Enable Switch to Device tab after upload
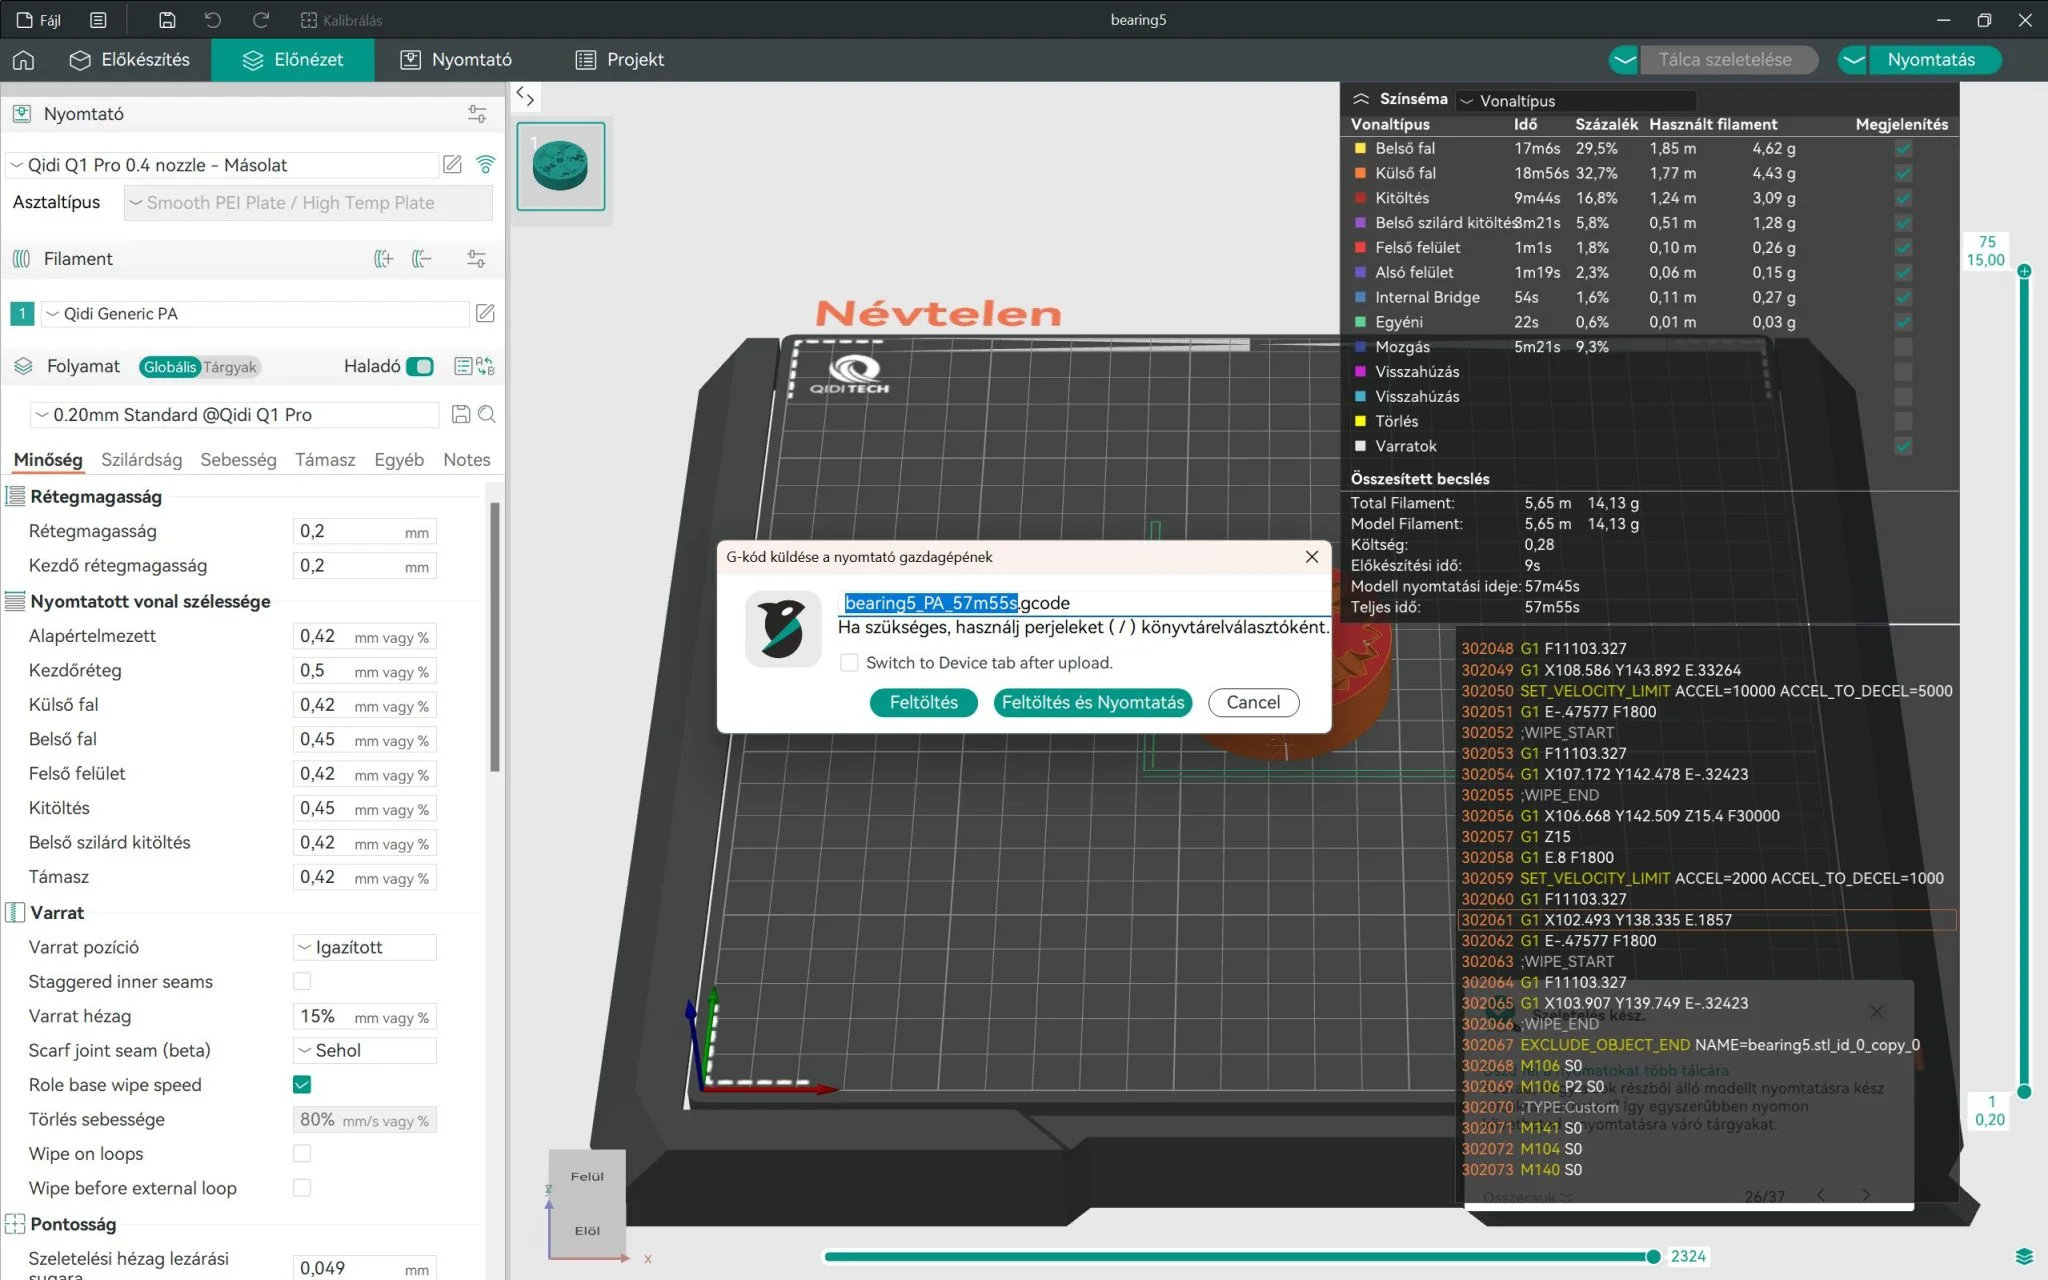 tap(849, 662)
